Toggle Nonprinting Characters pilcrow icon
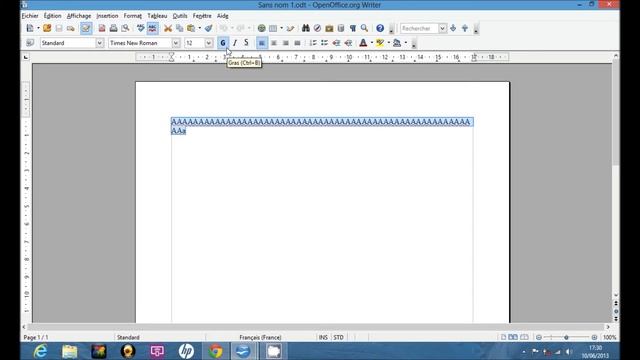The height and width of the screenshot is (360, 640). tap(353, 28)
